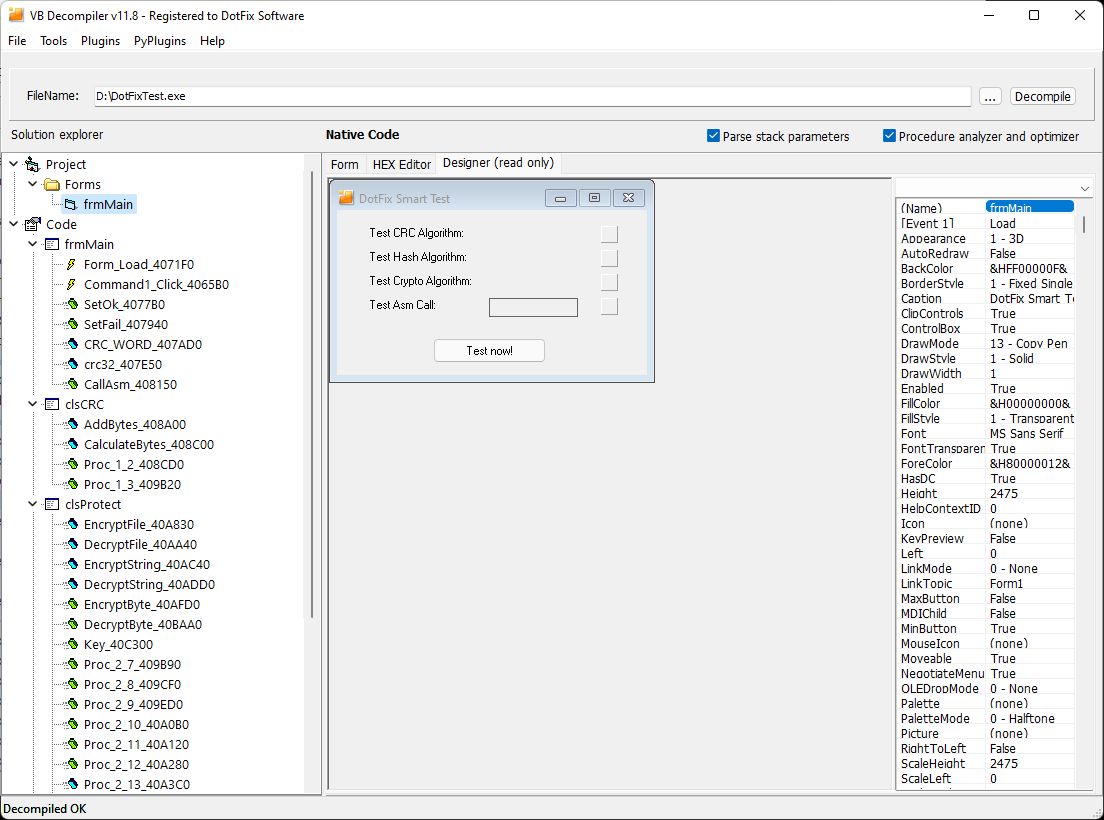Click the browse file ellipsis button
The image size is (1104, 820).
(990, 96)
